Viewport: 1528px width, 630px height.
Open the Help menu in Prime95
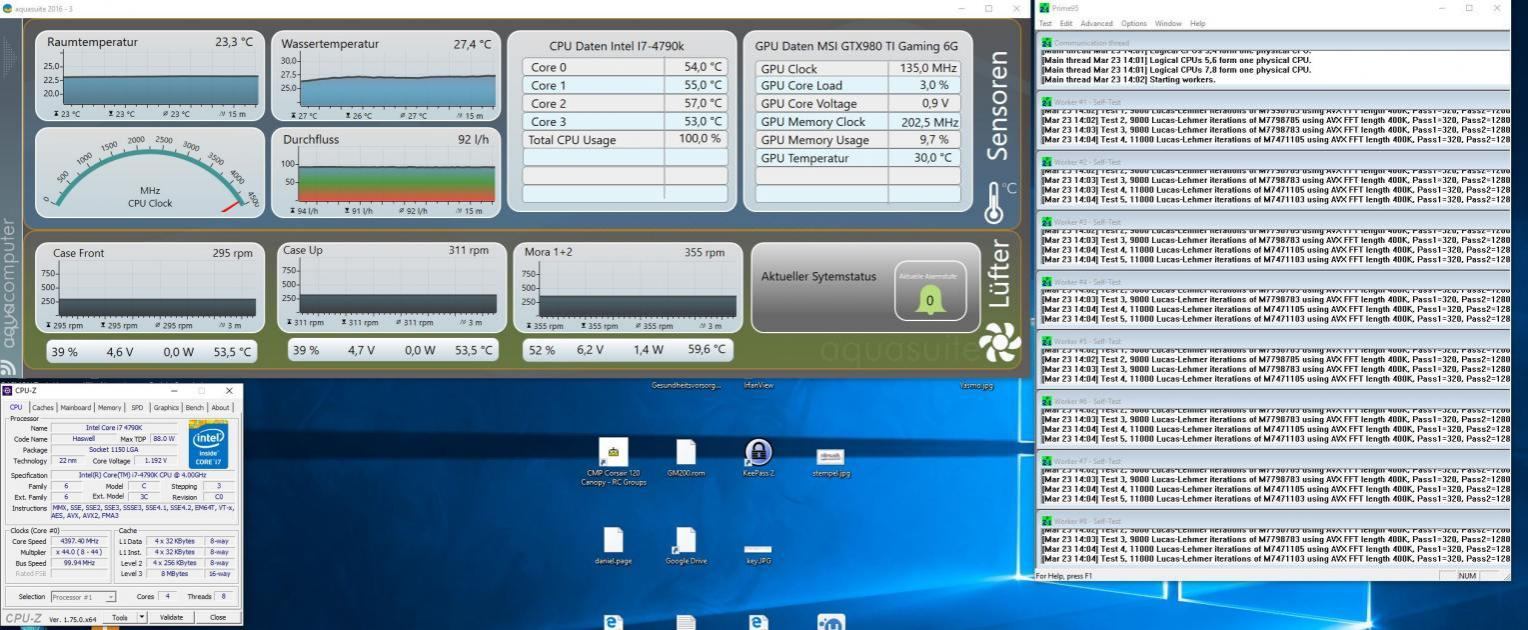pyautogui.click(x=1197, y=23)
